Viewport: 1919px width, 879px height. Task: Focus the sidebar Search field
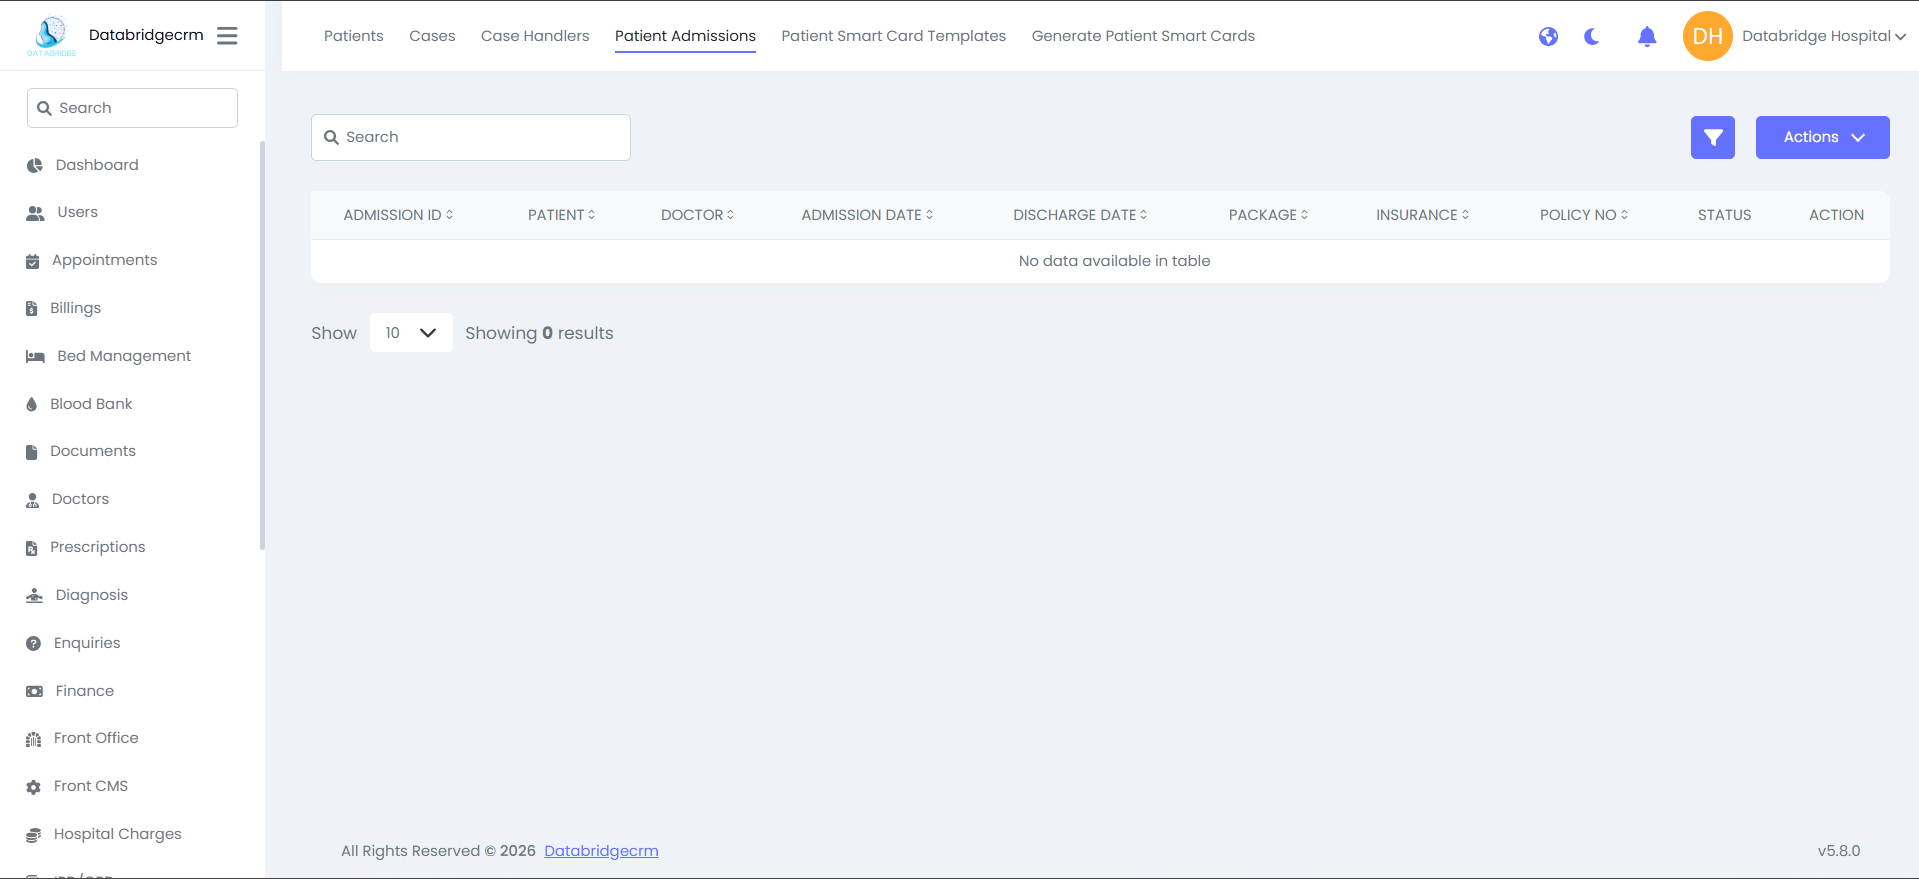[x=132, y=108]
